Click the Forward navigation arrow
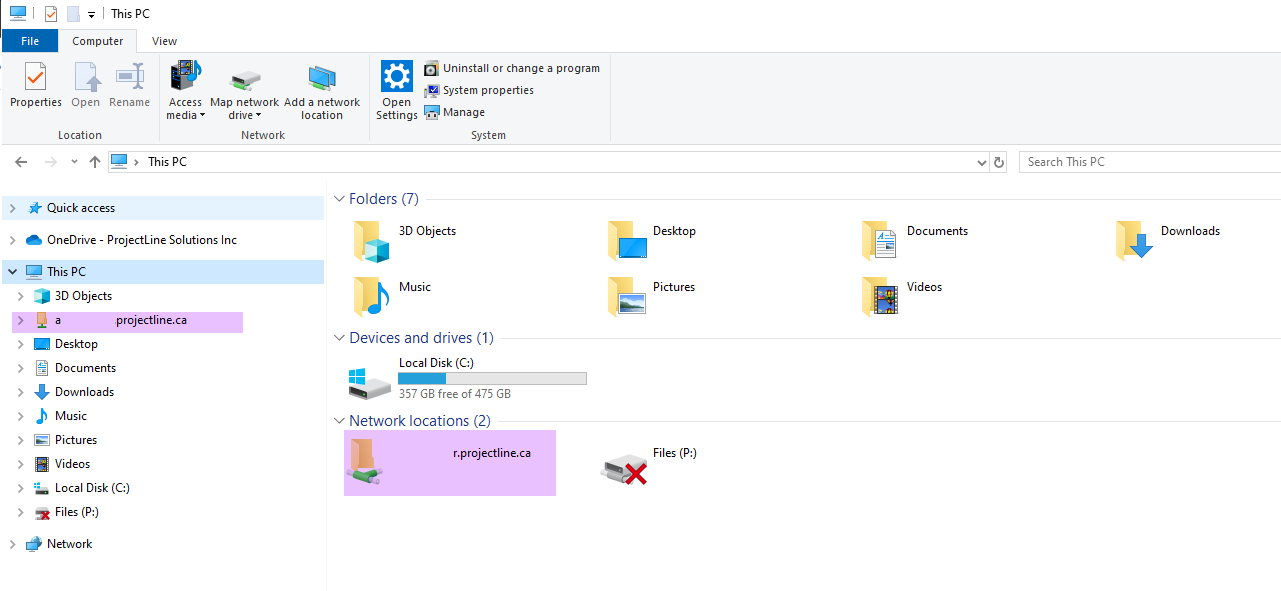The image size is (1281, 591). 50,162
